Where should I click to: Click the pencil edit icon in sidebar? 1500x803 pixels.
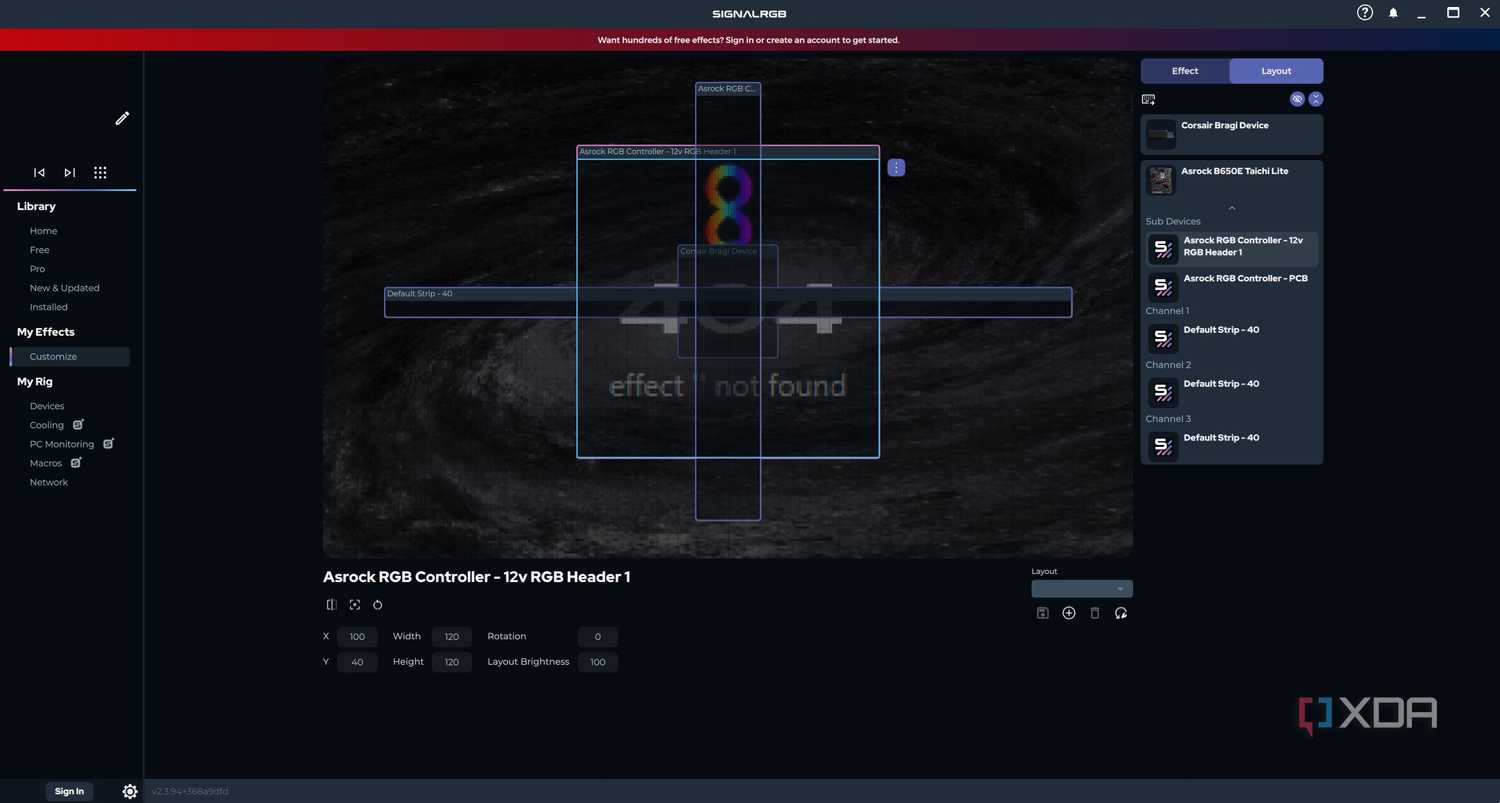coord(122,118)
